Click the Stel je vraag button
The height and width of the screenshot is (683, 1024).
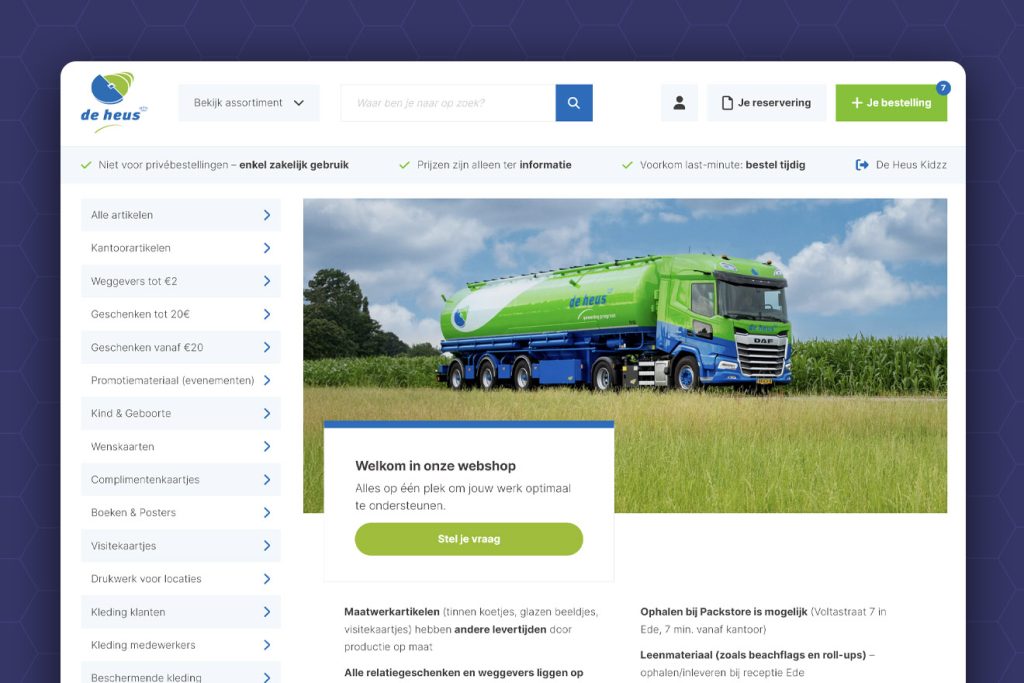tap(468, 539)
